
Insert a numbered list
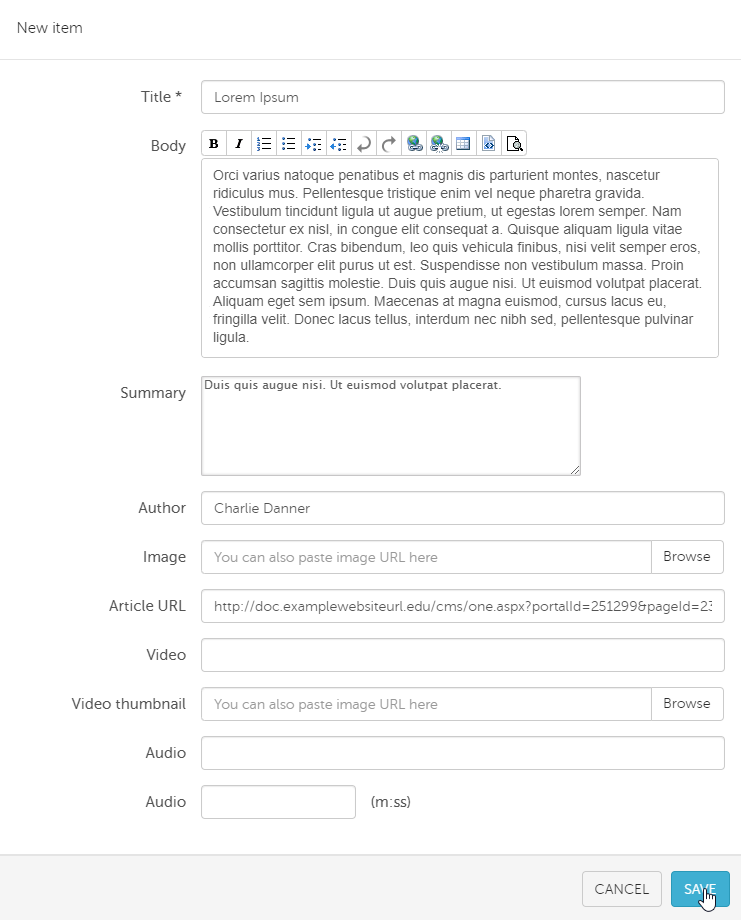pos(264,144)
